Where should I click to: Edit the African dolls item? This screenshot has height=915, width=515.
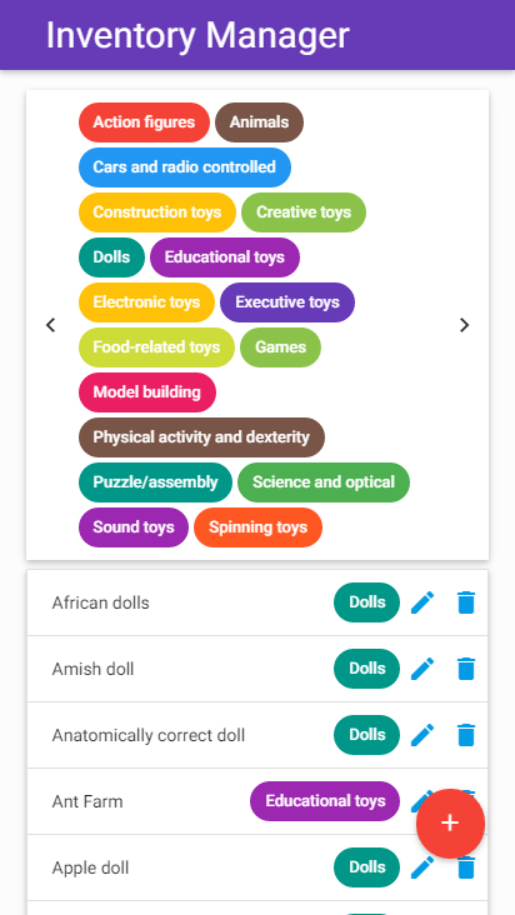coord(422,602)
